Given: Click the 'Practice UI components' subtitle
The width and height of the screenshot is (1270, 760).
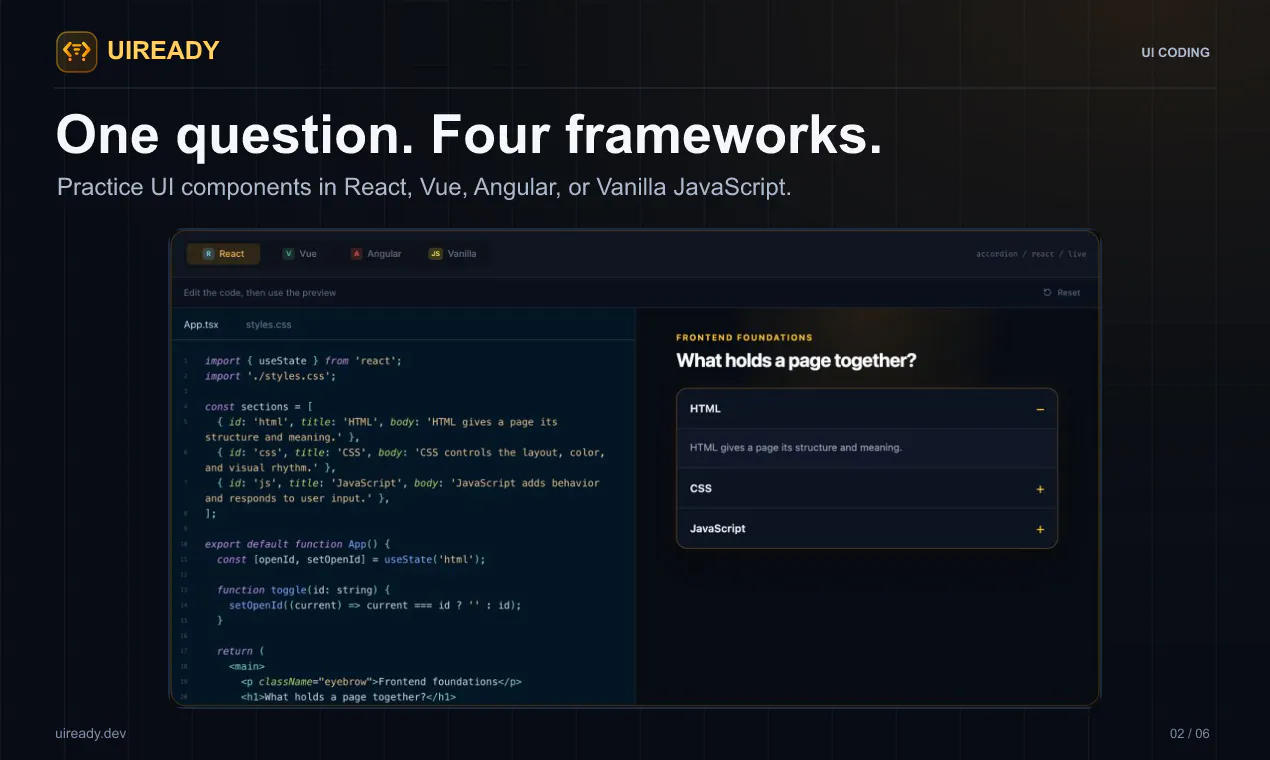Looking at the screenshot, I should click(x=424, y=187).
